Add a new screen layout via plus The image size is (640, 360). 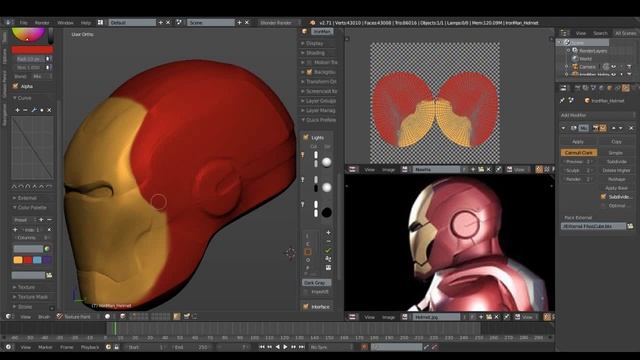pyautogui.click(x=161, y=22)
